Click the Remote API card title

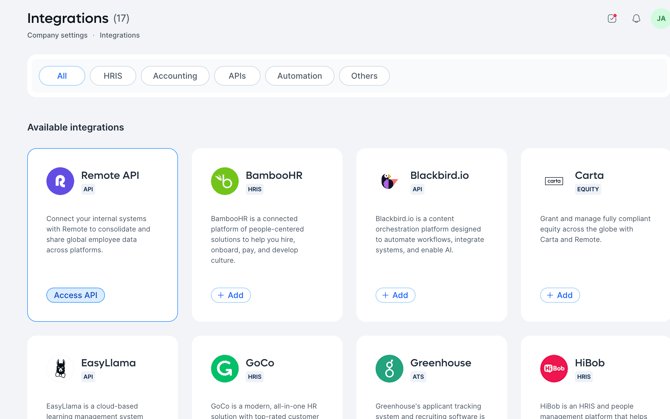110,175
